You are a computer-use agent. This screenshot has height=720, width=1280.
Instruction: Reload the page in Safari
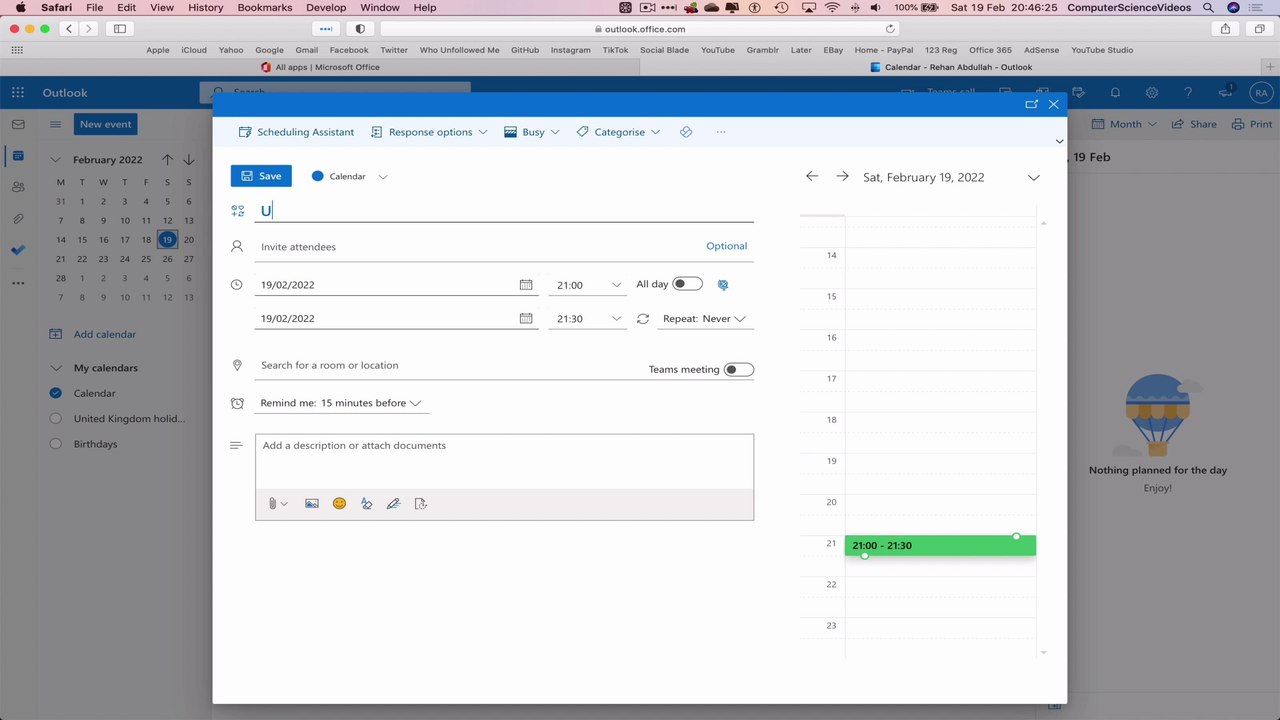pyautogui.click(x=890, y=29)
